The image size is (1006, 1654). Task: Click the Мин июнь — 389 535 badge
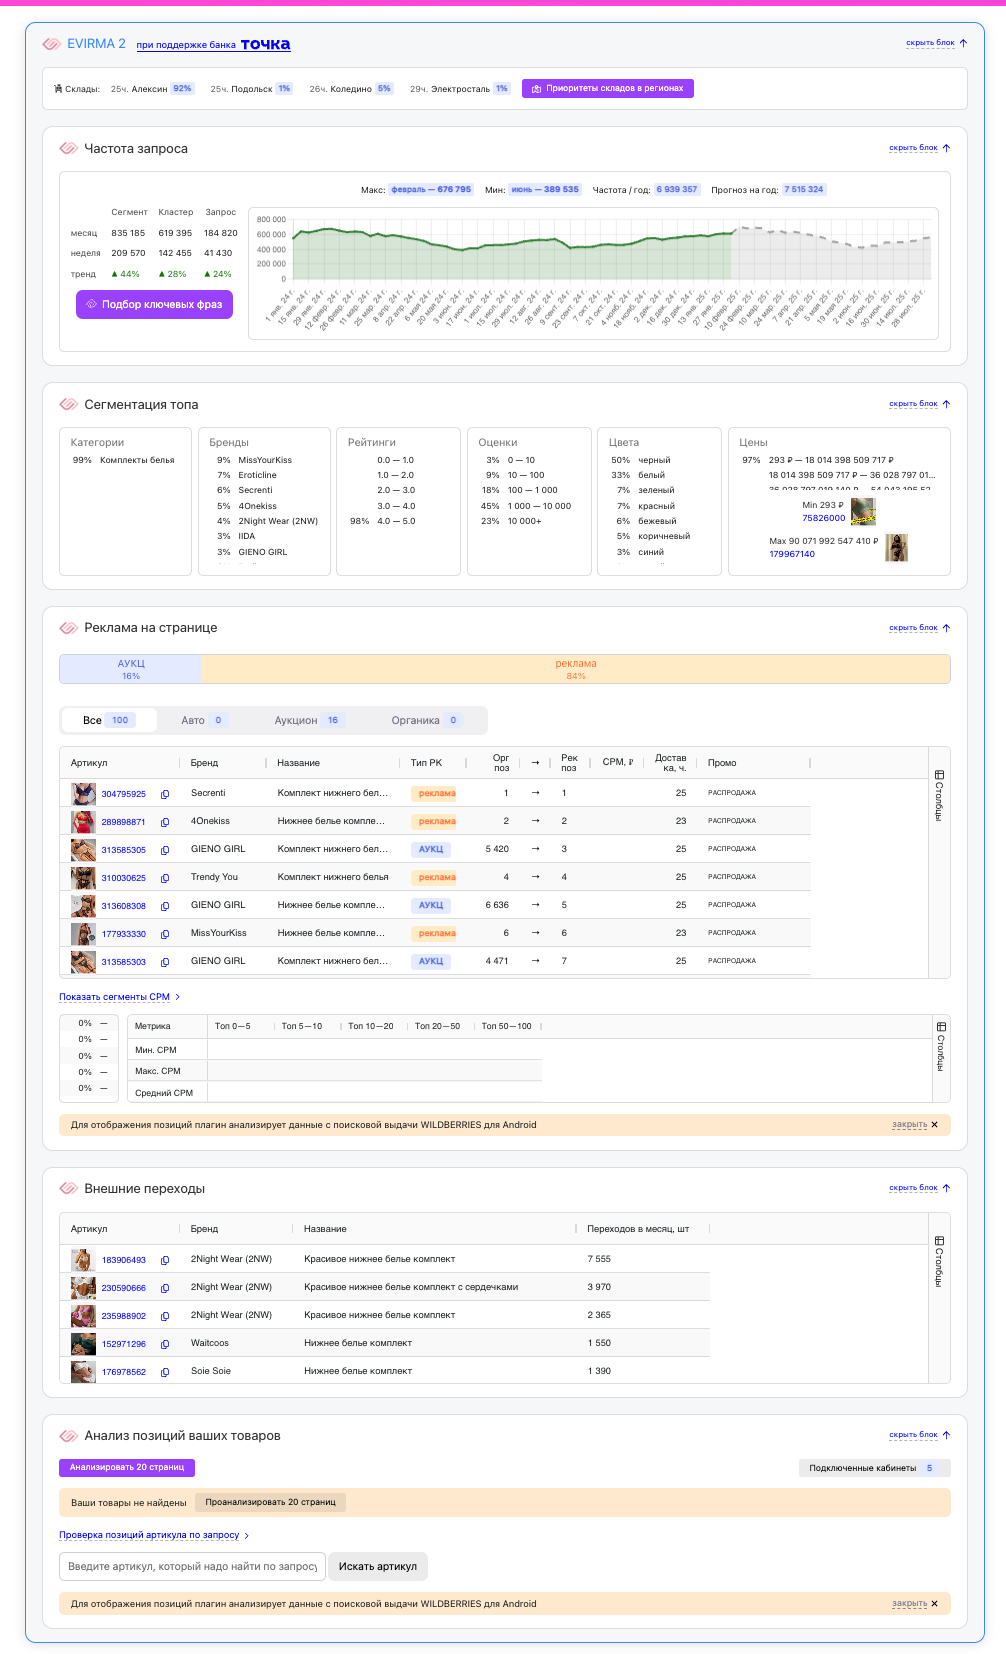click(x=545, y=189)
